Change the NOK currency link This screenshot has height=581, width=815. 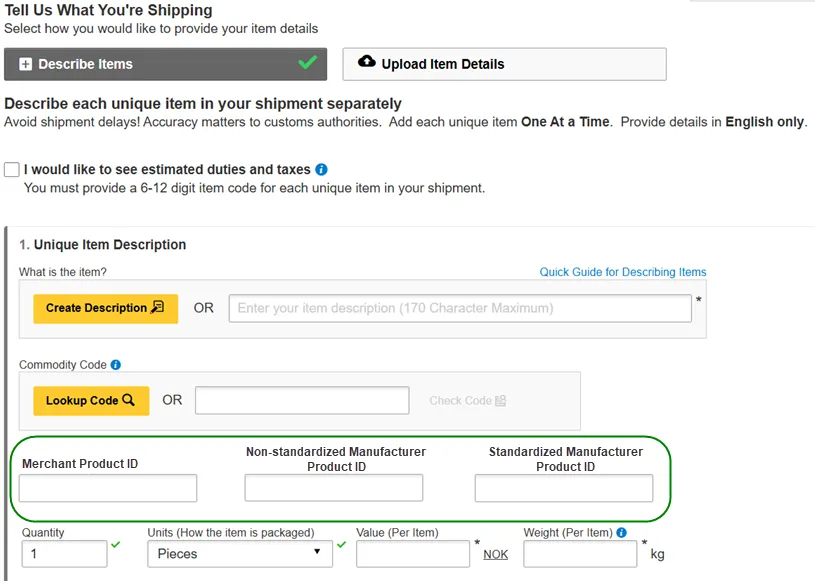[x=495, y=554]
